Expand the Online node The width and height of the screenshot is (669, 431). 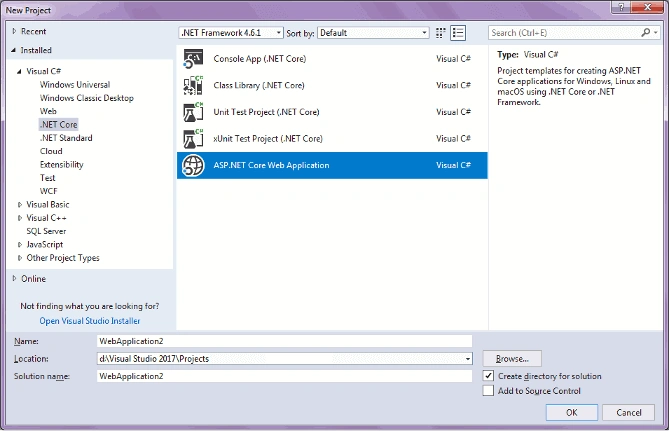(14, 278)
